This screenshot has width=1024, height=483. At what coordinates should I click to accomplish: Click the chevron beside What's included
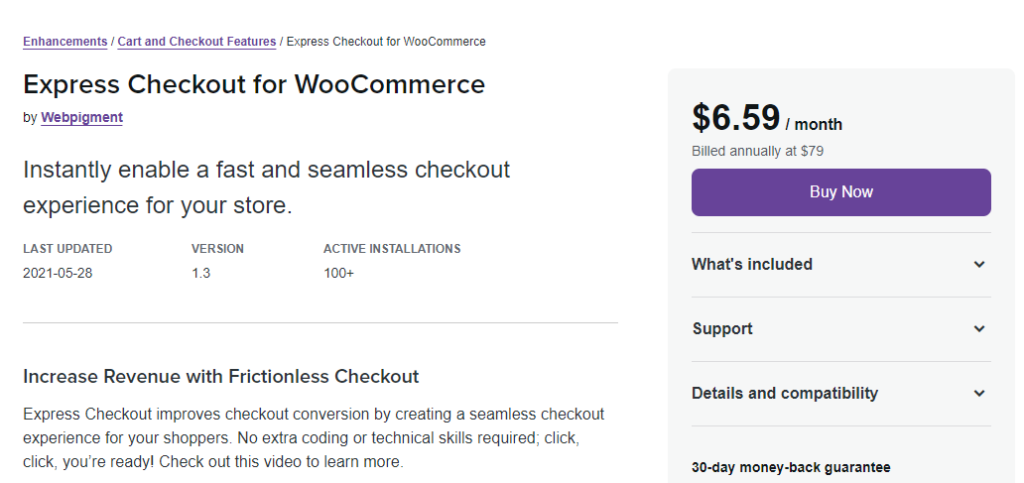click(979, 264)
